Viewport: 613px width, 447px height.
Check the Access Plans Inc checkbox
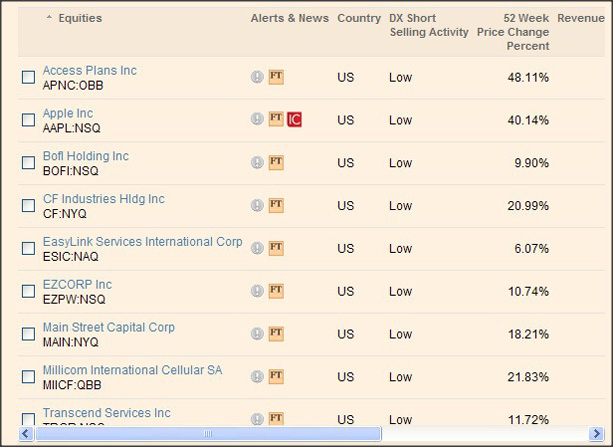coord(28,77)
